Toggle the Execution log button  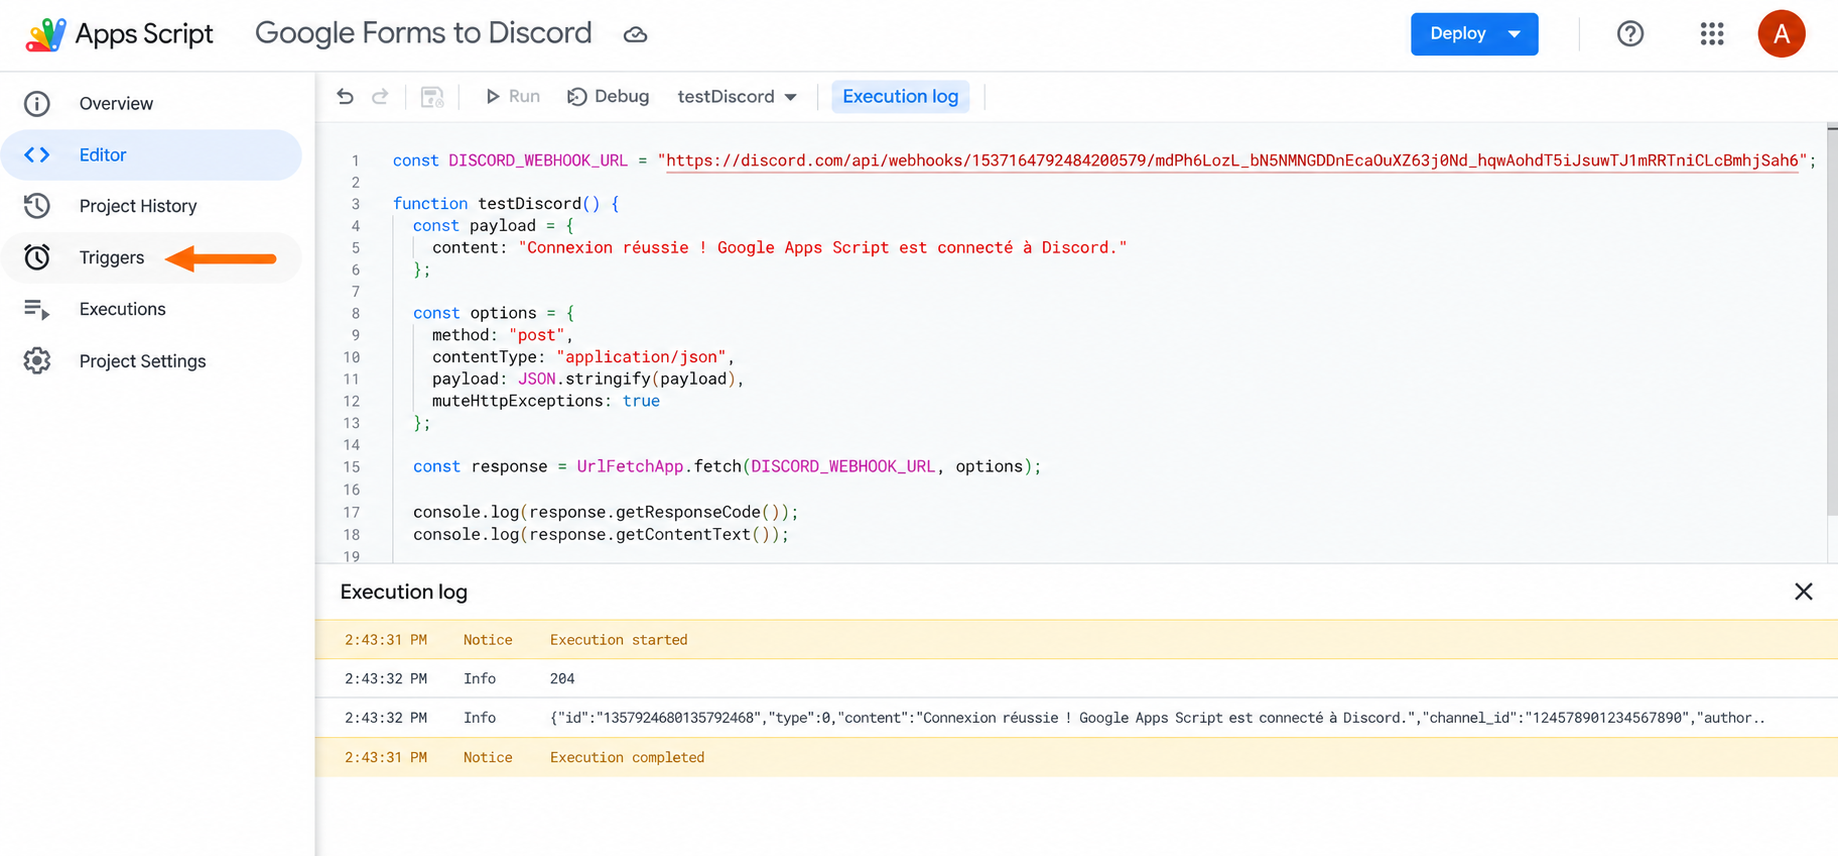(x=900, y=97)
